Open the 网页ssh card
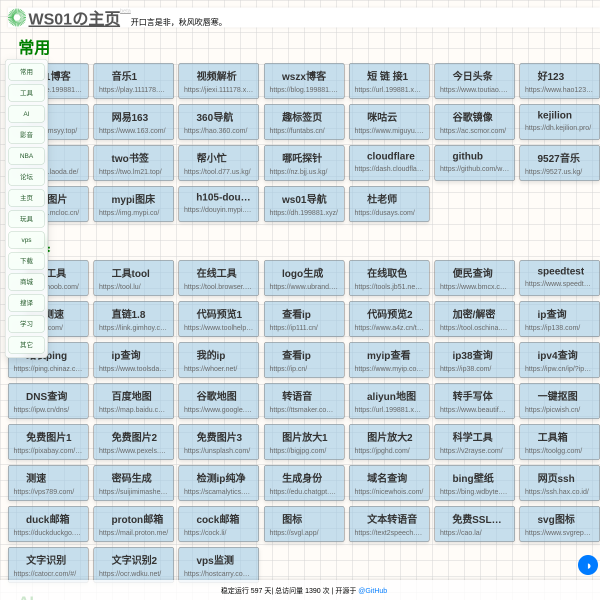The width and height of the screenshot is (600, 600). pyautogui.click(x=559, y=483)
